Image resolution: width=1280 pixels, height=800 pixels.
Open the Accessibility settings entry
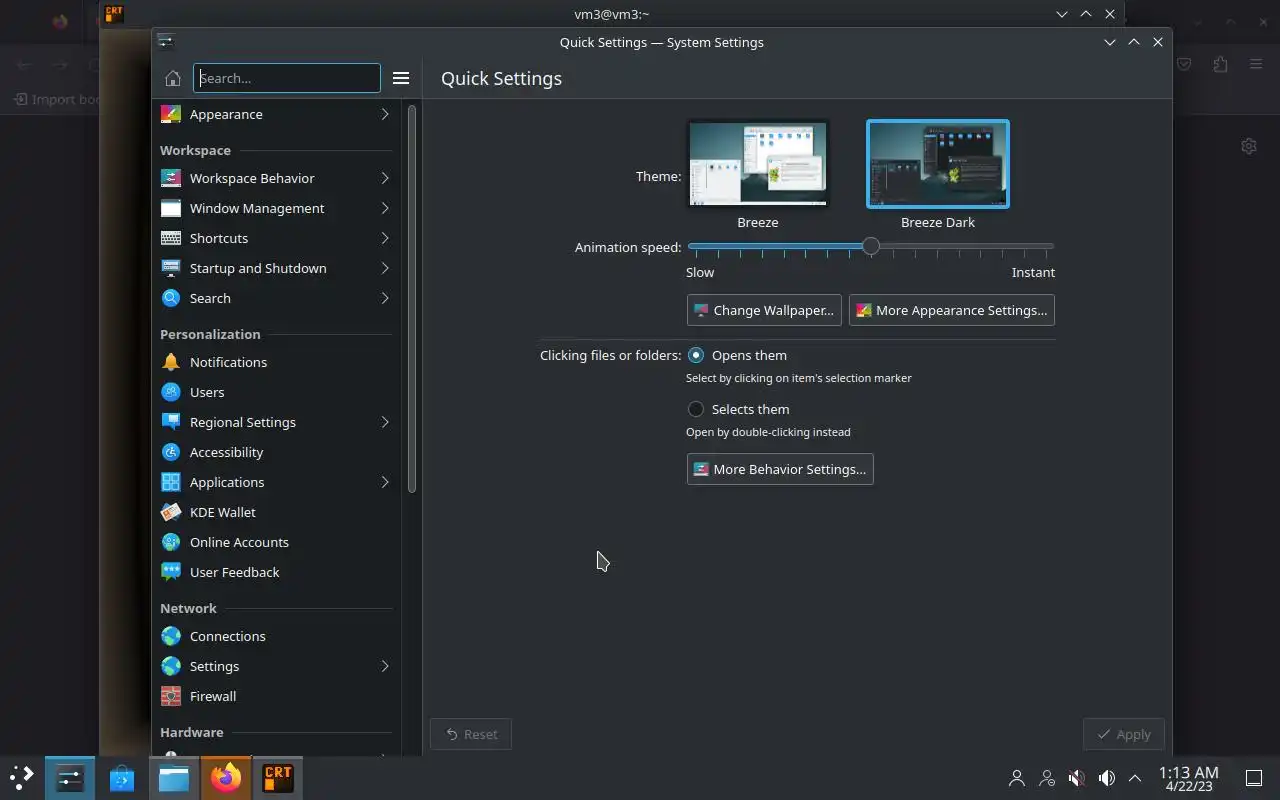277,452
